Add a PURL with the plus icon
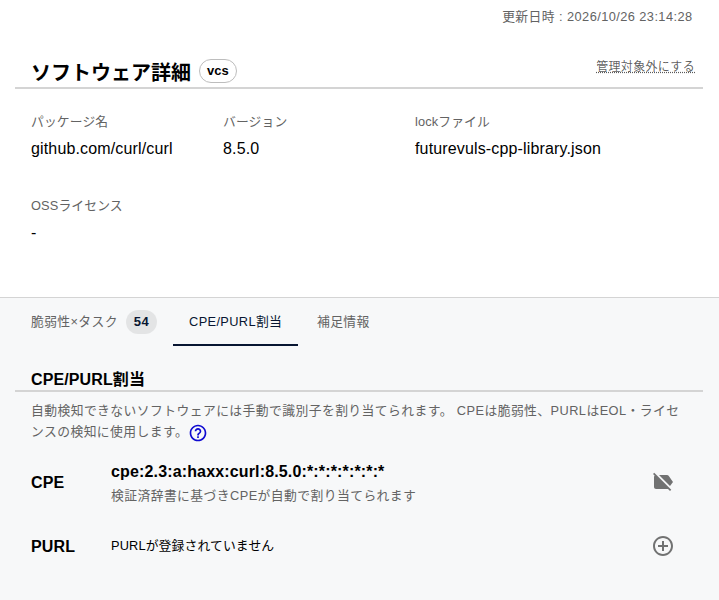Screen dimensions: 719x600 (663, 546)
